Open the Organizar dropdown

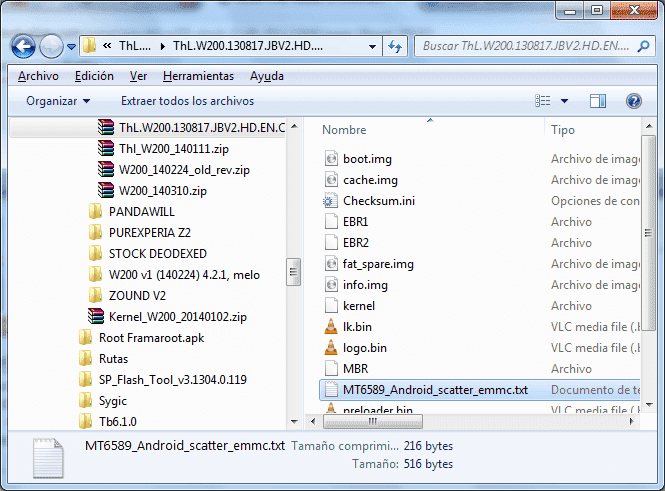(x=58, y=101)
